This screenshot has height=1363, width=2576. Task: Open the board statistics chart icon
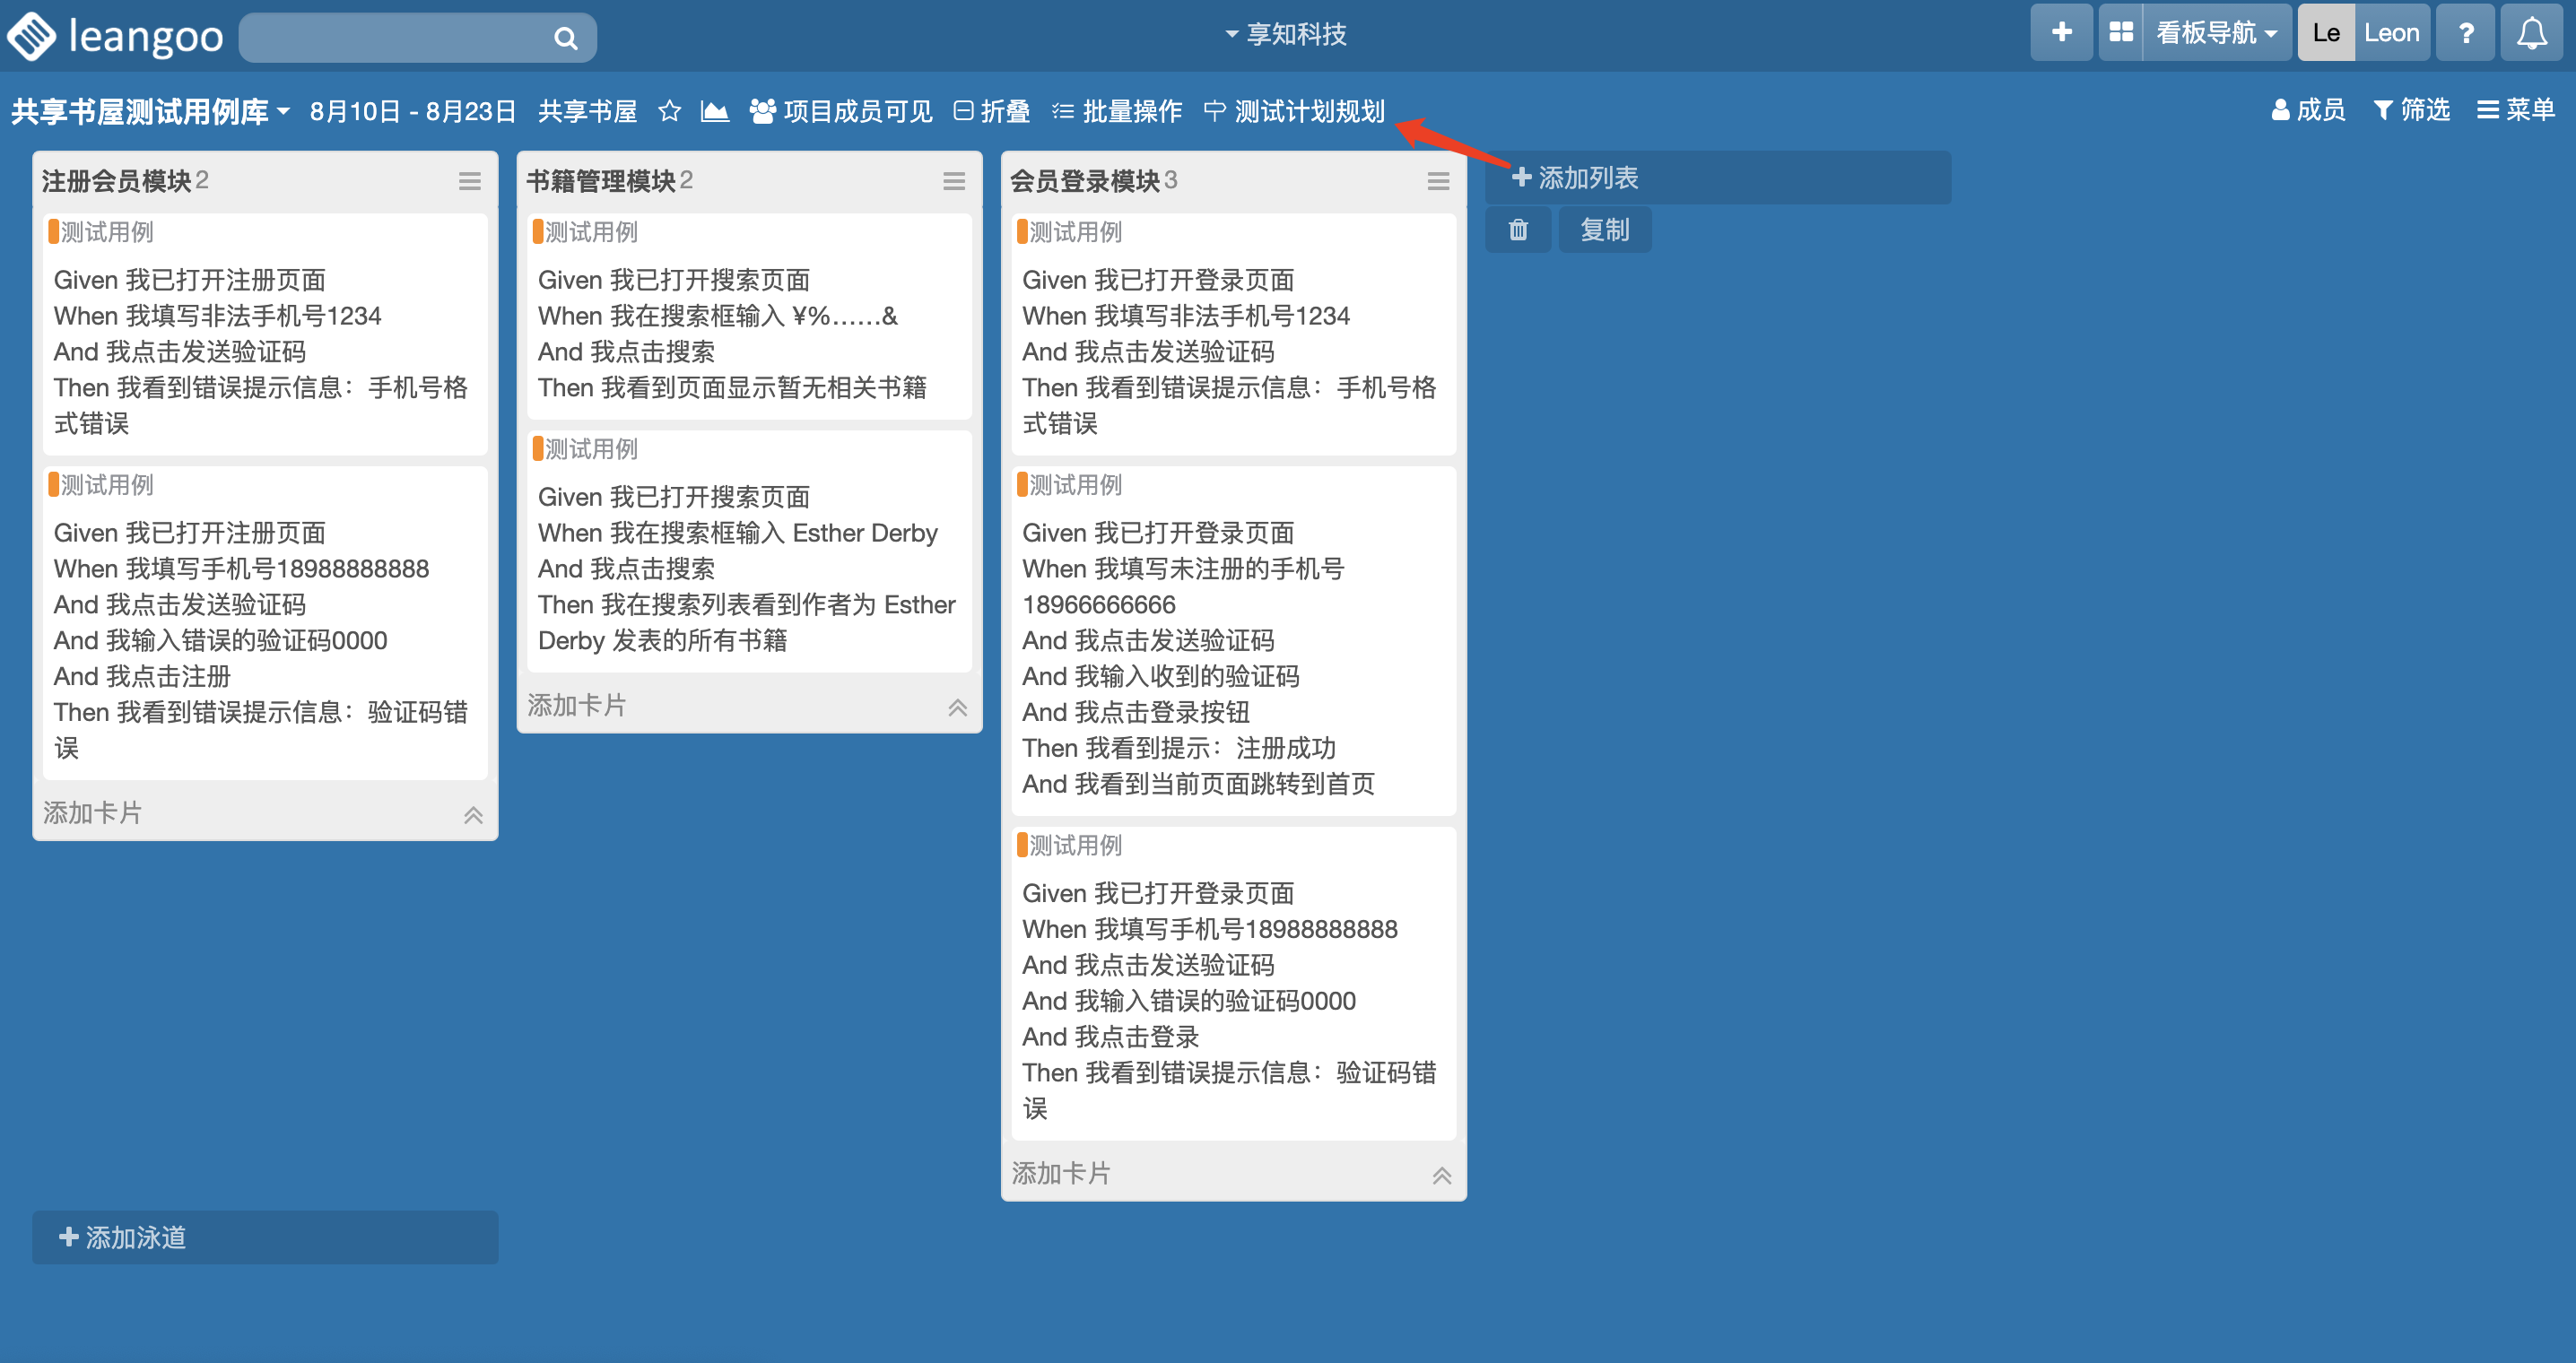coord(714,111)
